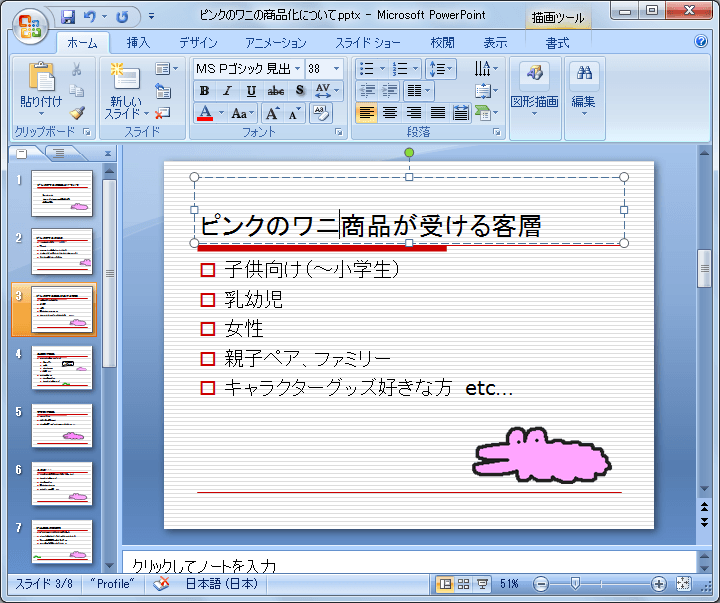This screenshot has height=603, width=720.
Task: Toggle bold formatting
Action: click(205, 91)
